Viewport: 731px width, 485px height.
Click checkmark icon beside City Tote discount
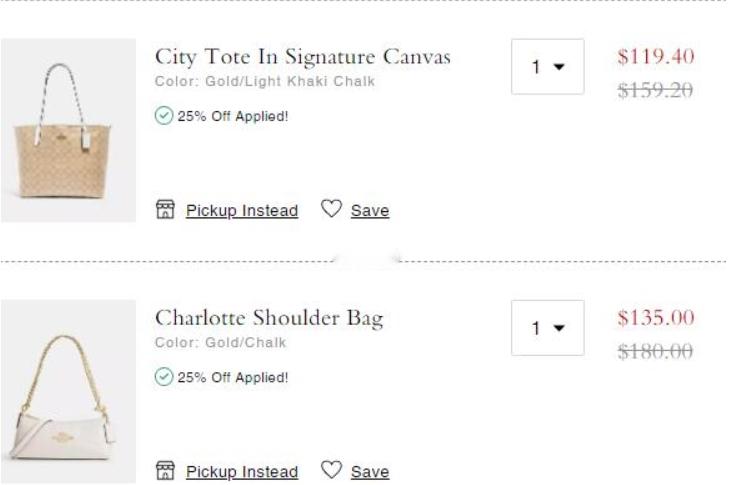click(164, 116)
